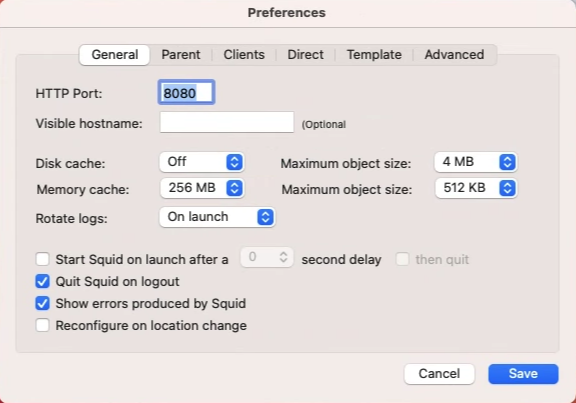Image resolution: width=576 pixels, height=403 pixels.
Task: Open the Advanced tab
Action: point(454,55)
